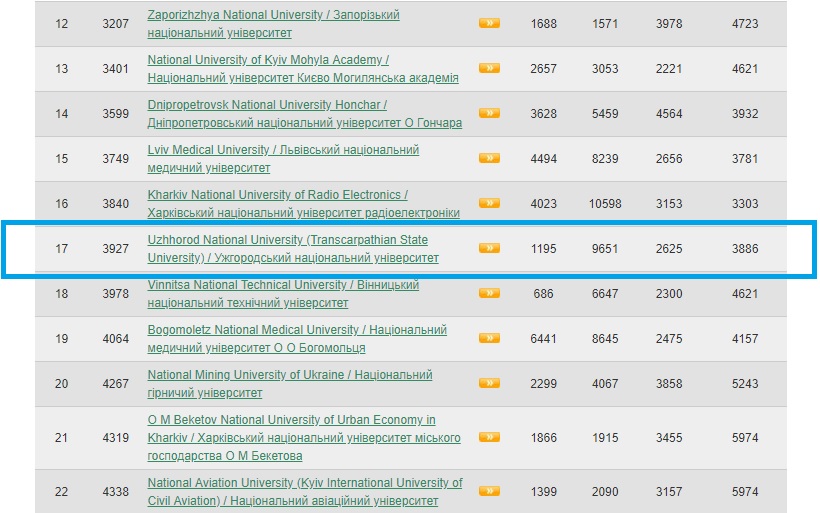The height and width of the screenshot is (513, 820).
Task: Select value 4723 in Zaporizhzhya row
Action: click(745, 24)
